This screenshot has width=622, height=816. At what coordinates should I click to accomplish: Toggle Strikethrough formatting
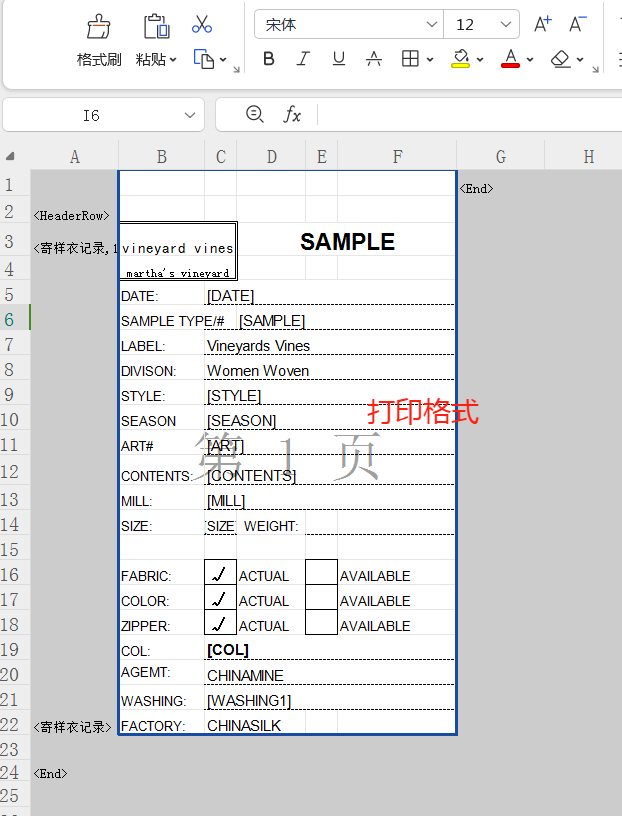tap(374, 59)
